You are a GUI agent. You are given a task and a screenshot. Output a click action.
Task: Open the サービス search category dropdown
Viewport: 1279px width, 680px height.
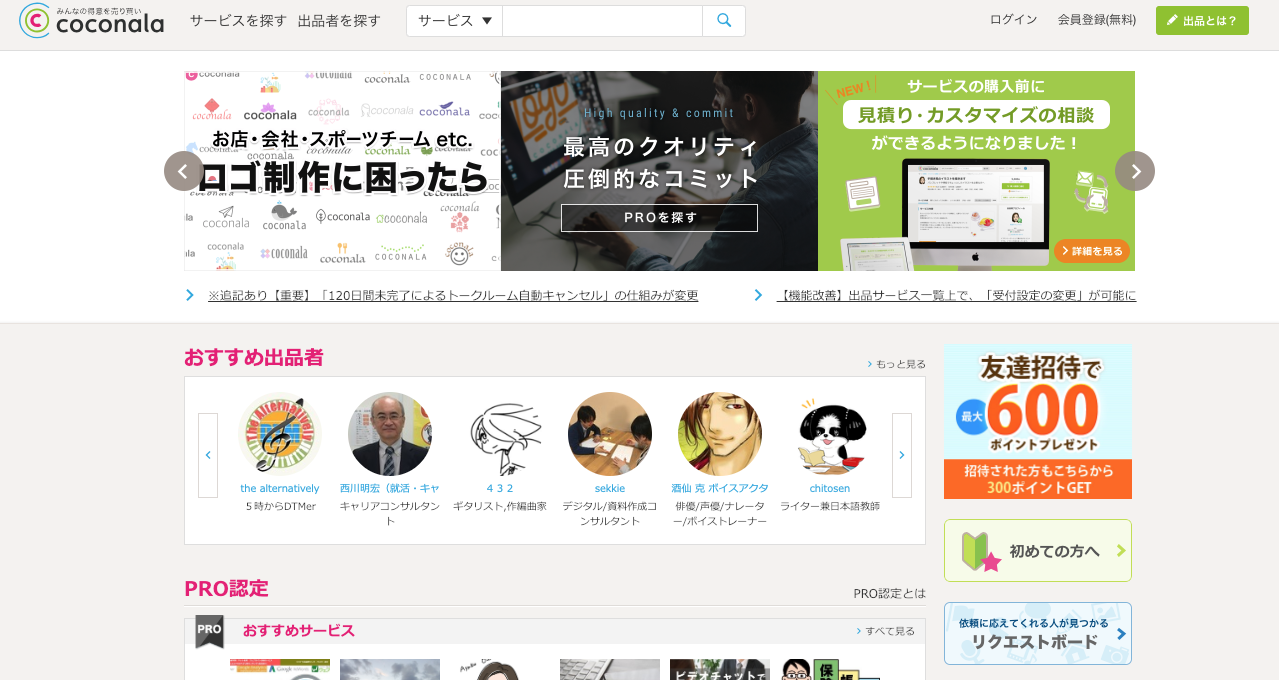pyautogui.click(x=455, y=21)
